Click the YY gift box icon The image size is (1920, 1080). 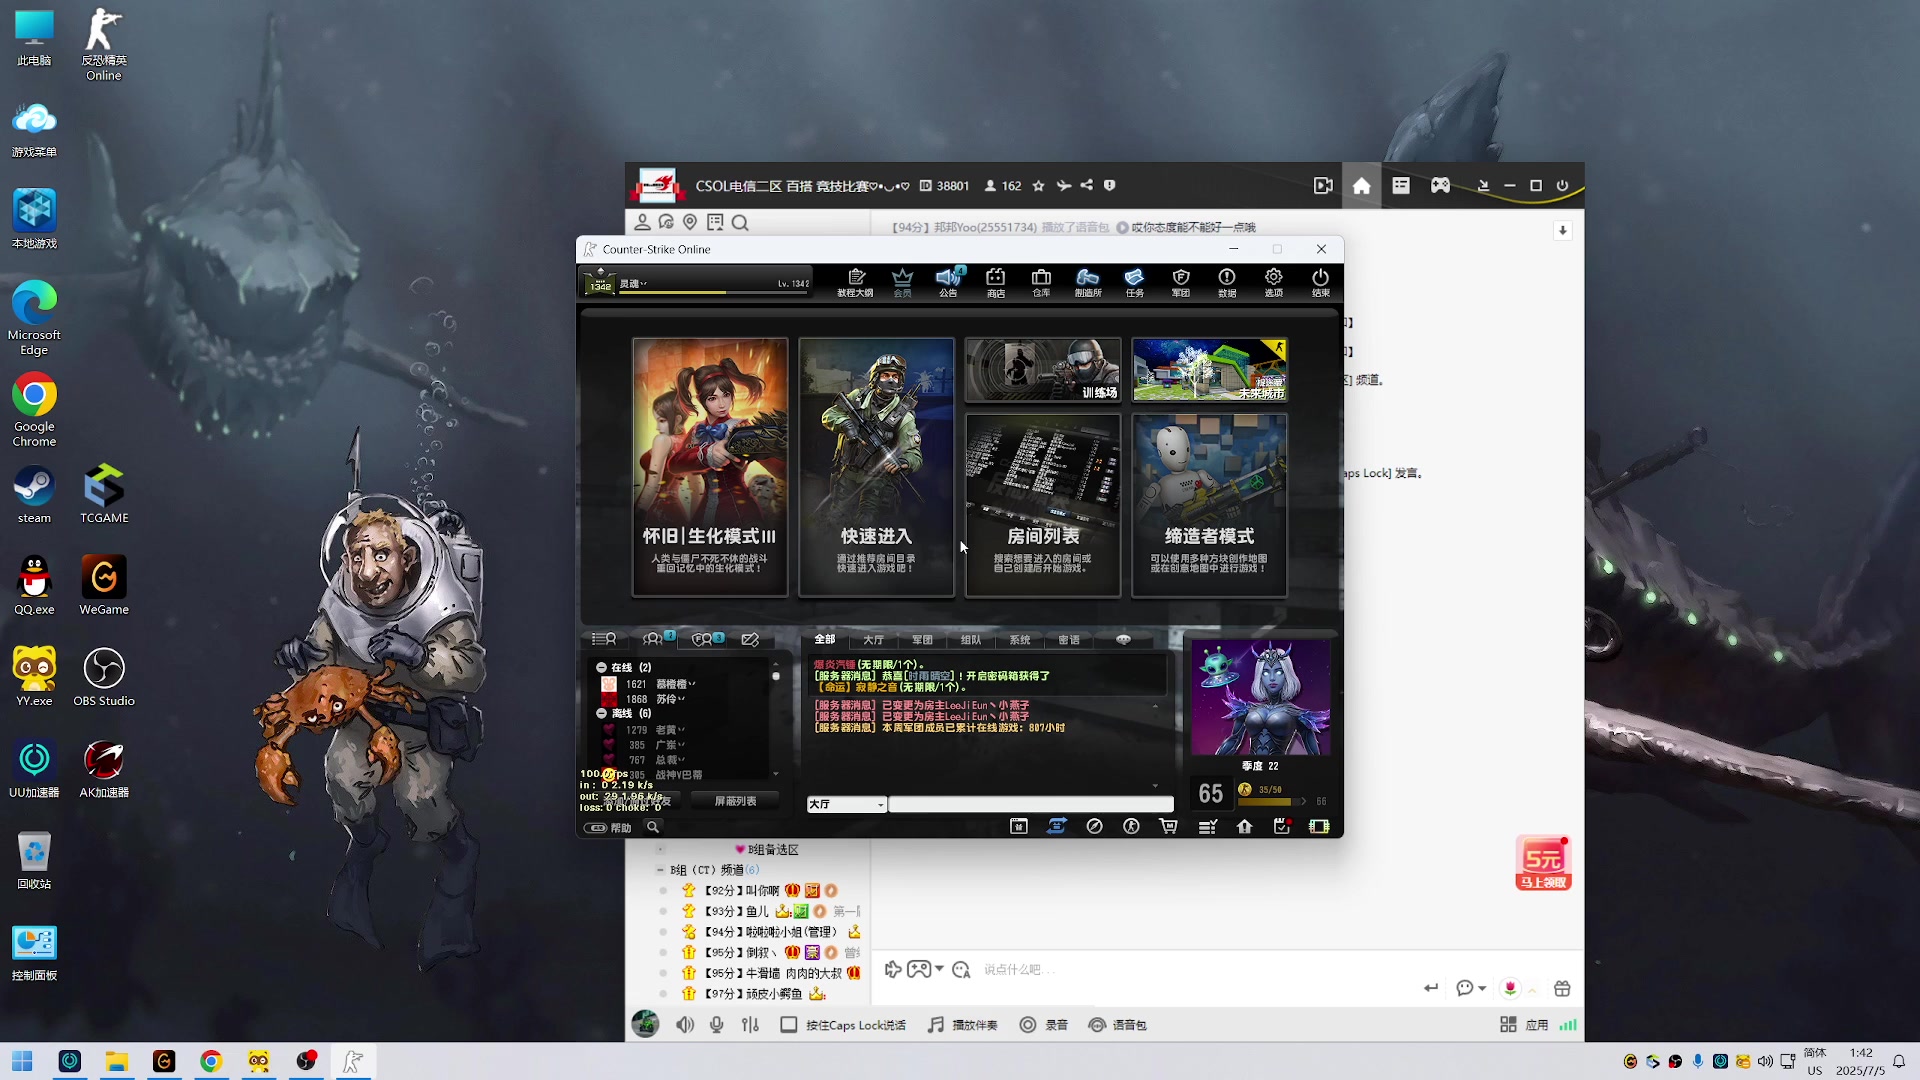[x=1562, y=988]
